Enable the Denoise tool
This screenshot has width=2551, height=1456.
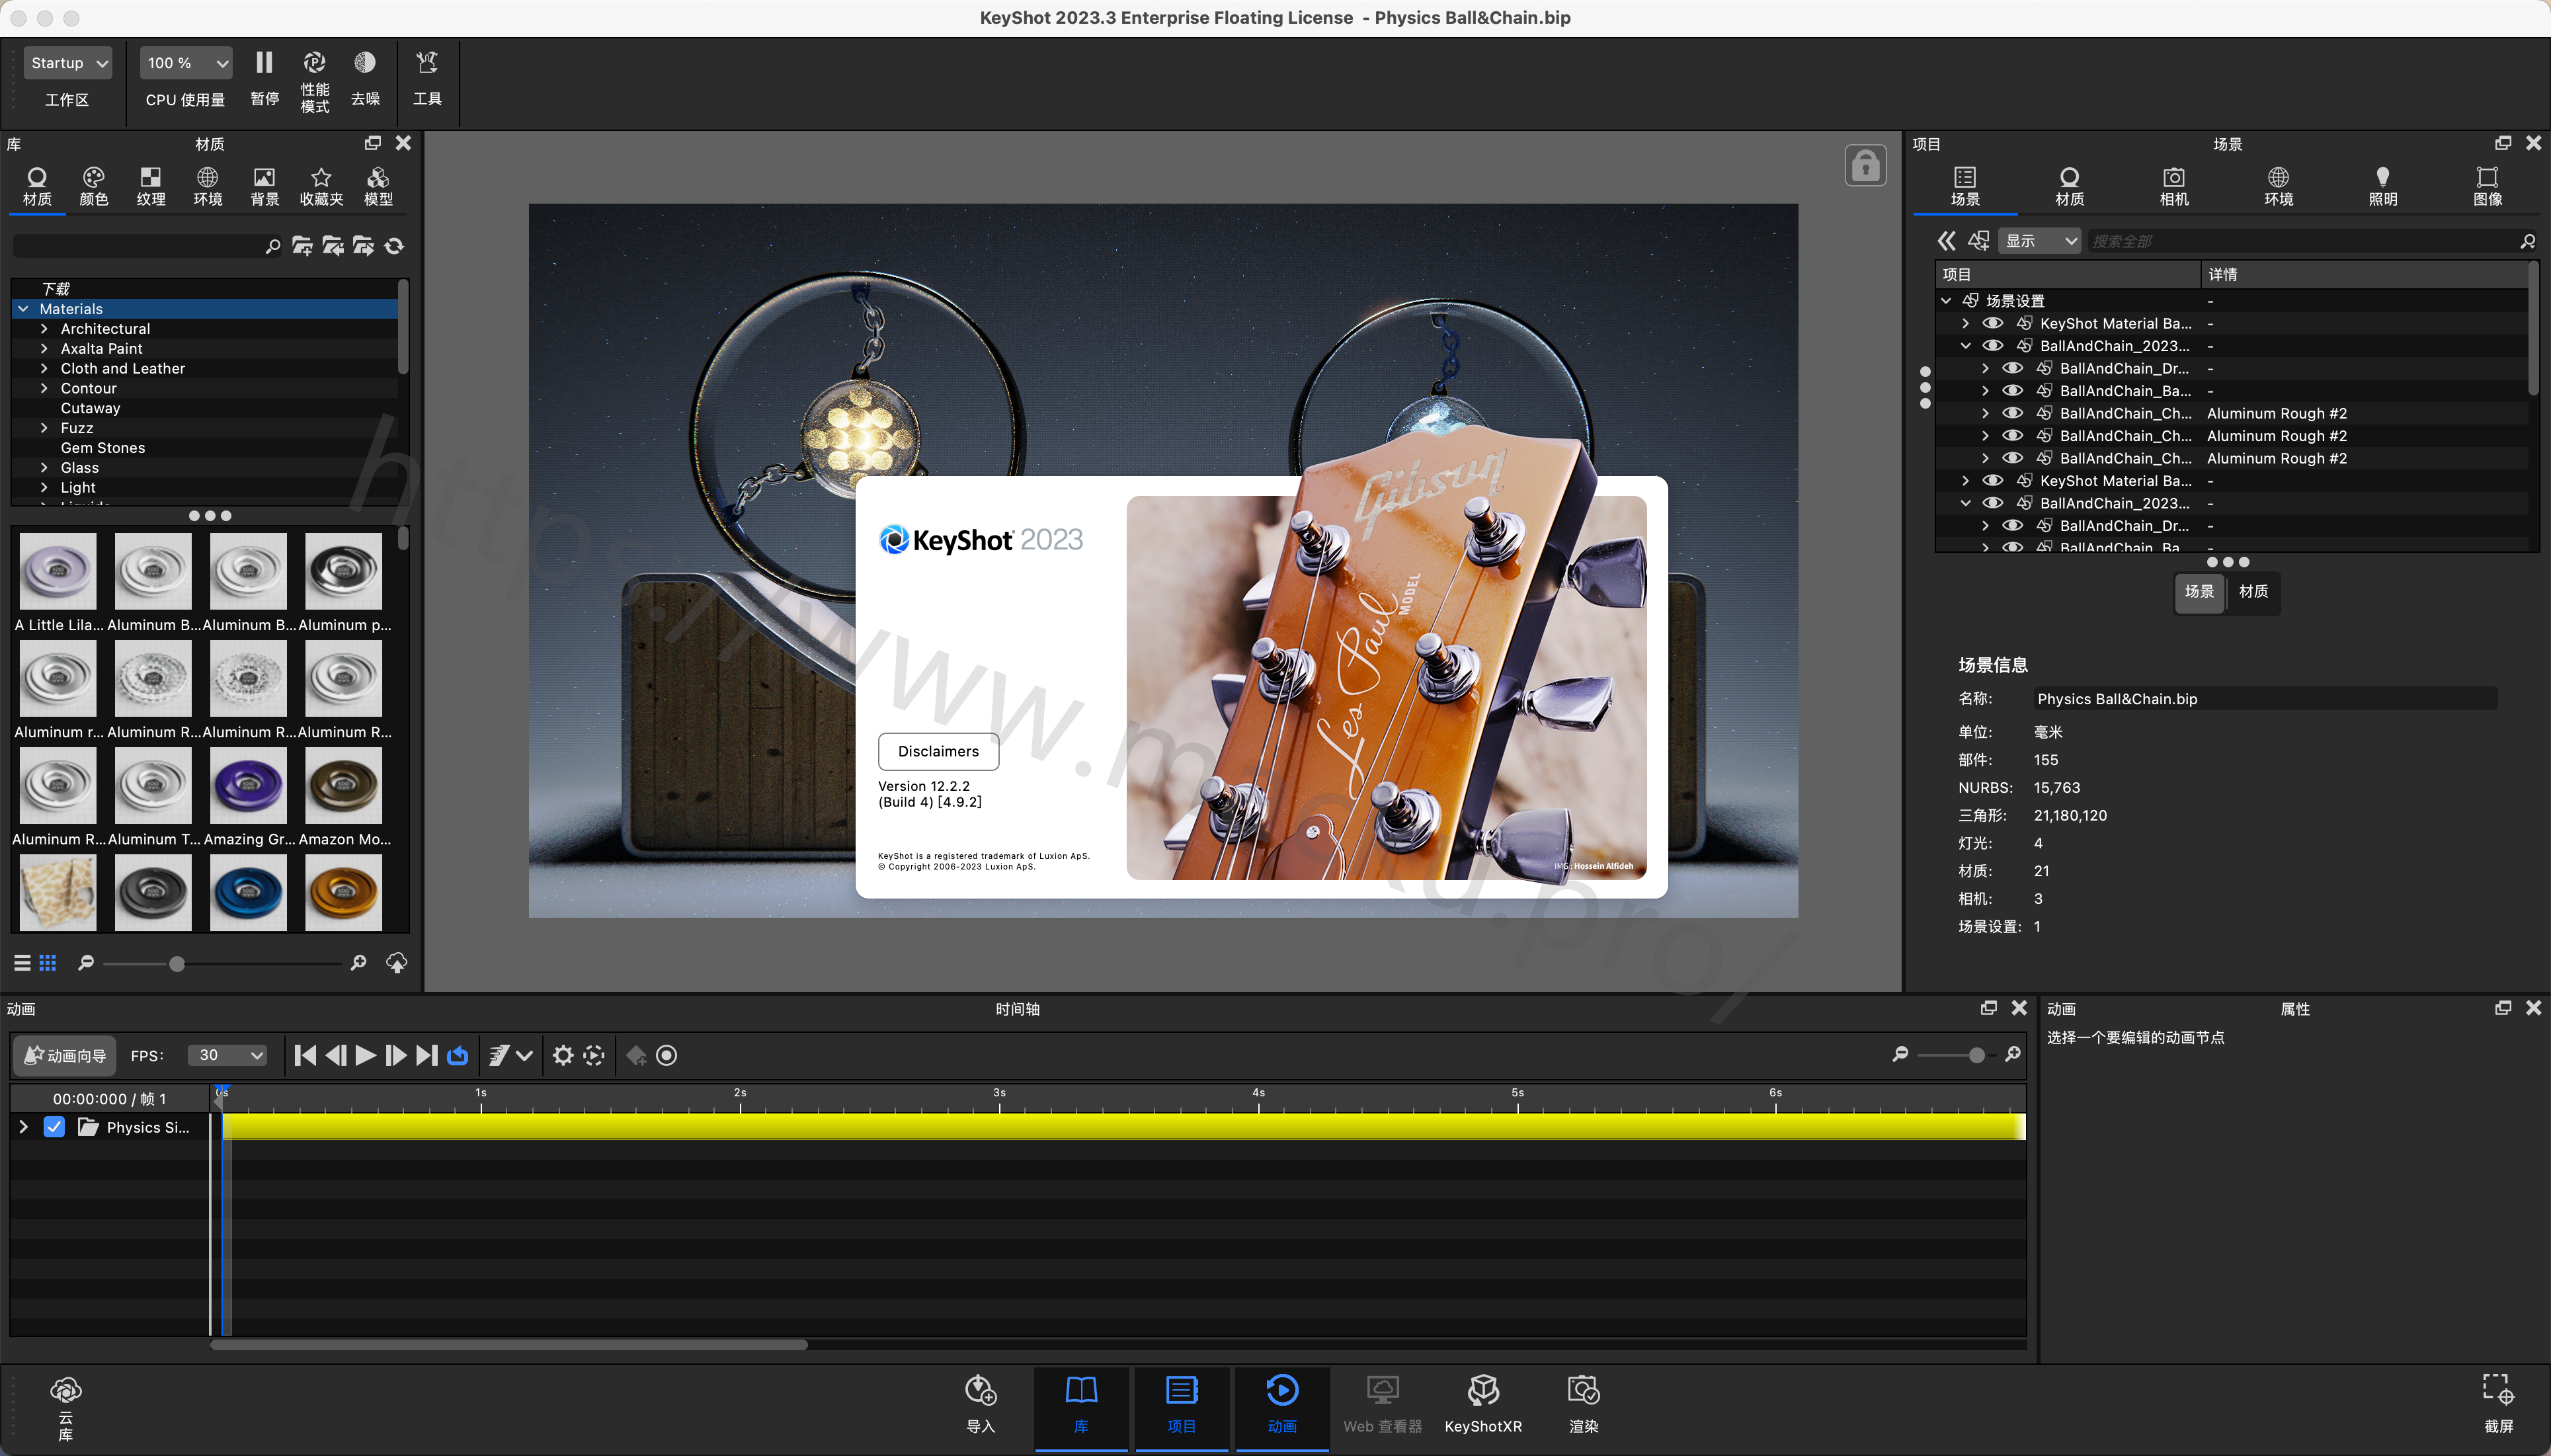click(365, 63)
